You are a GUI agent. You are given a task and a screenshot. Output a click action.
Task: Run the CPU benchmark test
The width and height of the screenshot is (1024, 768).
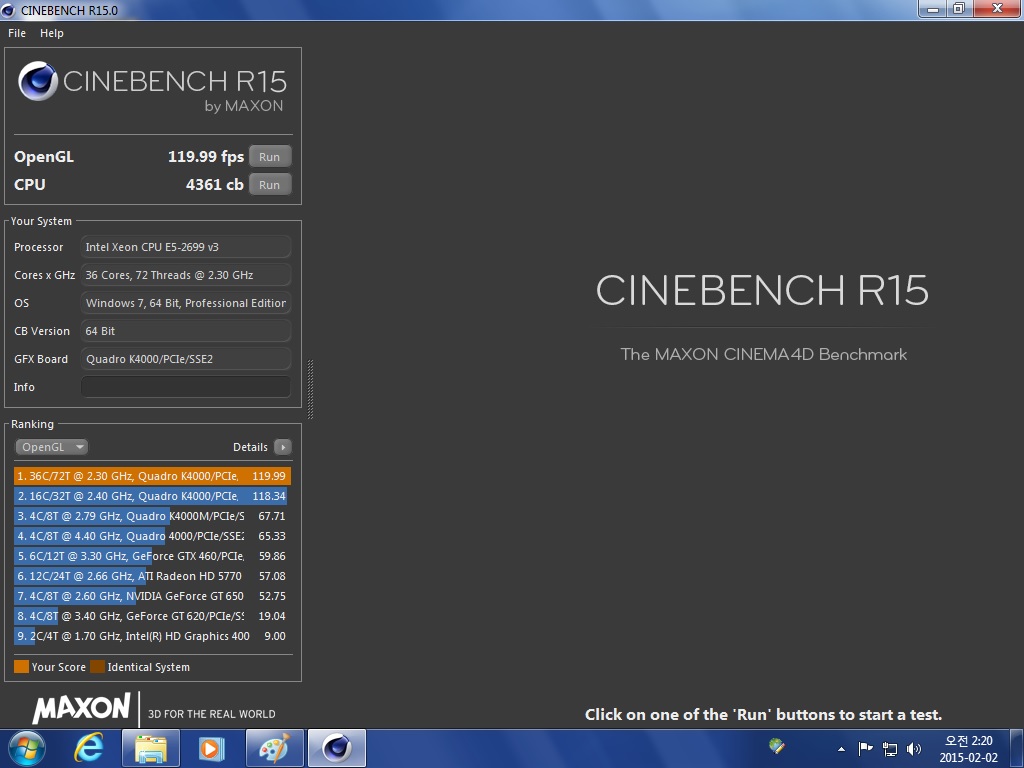[x=270, y=185]
